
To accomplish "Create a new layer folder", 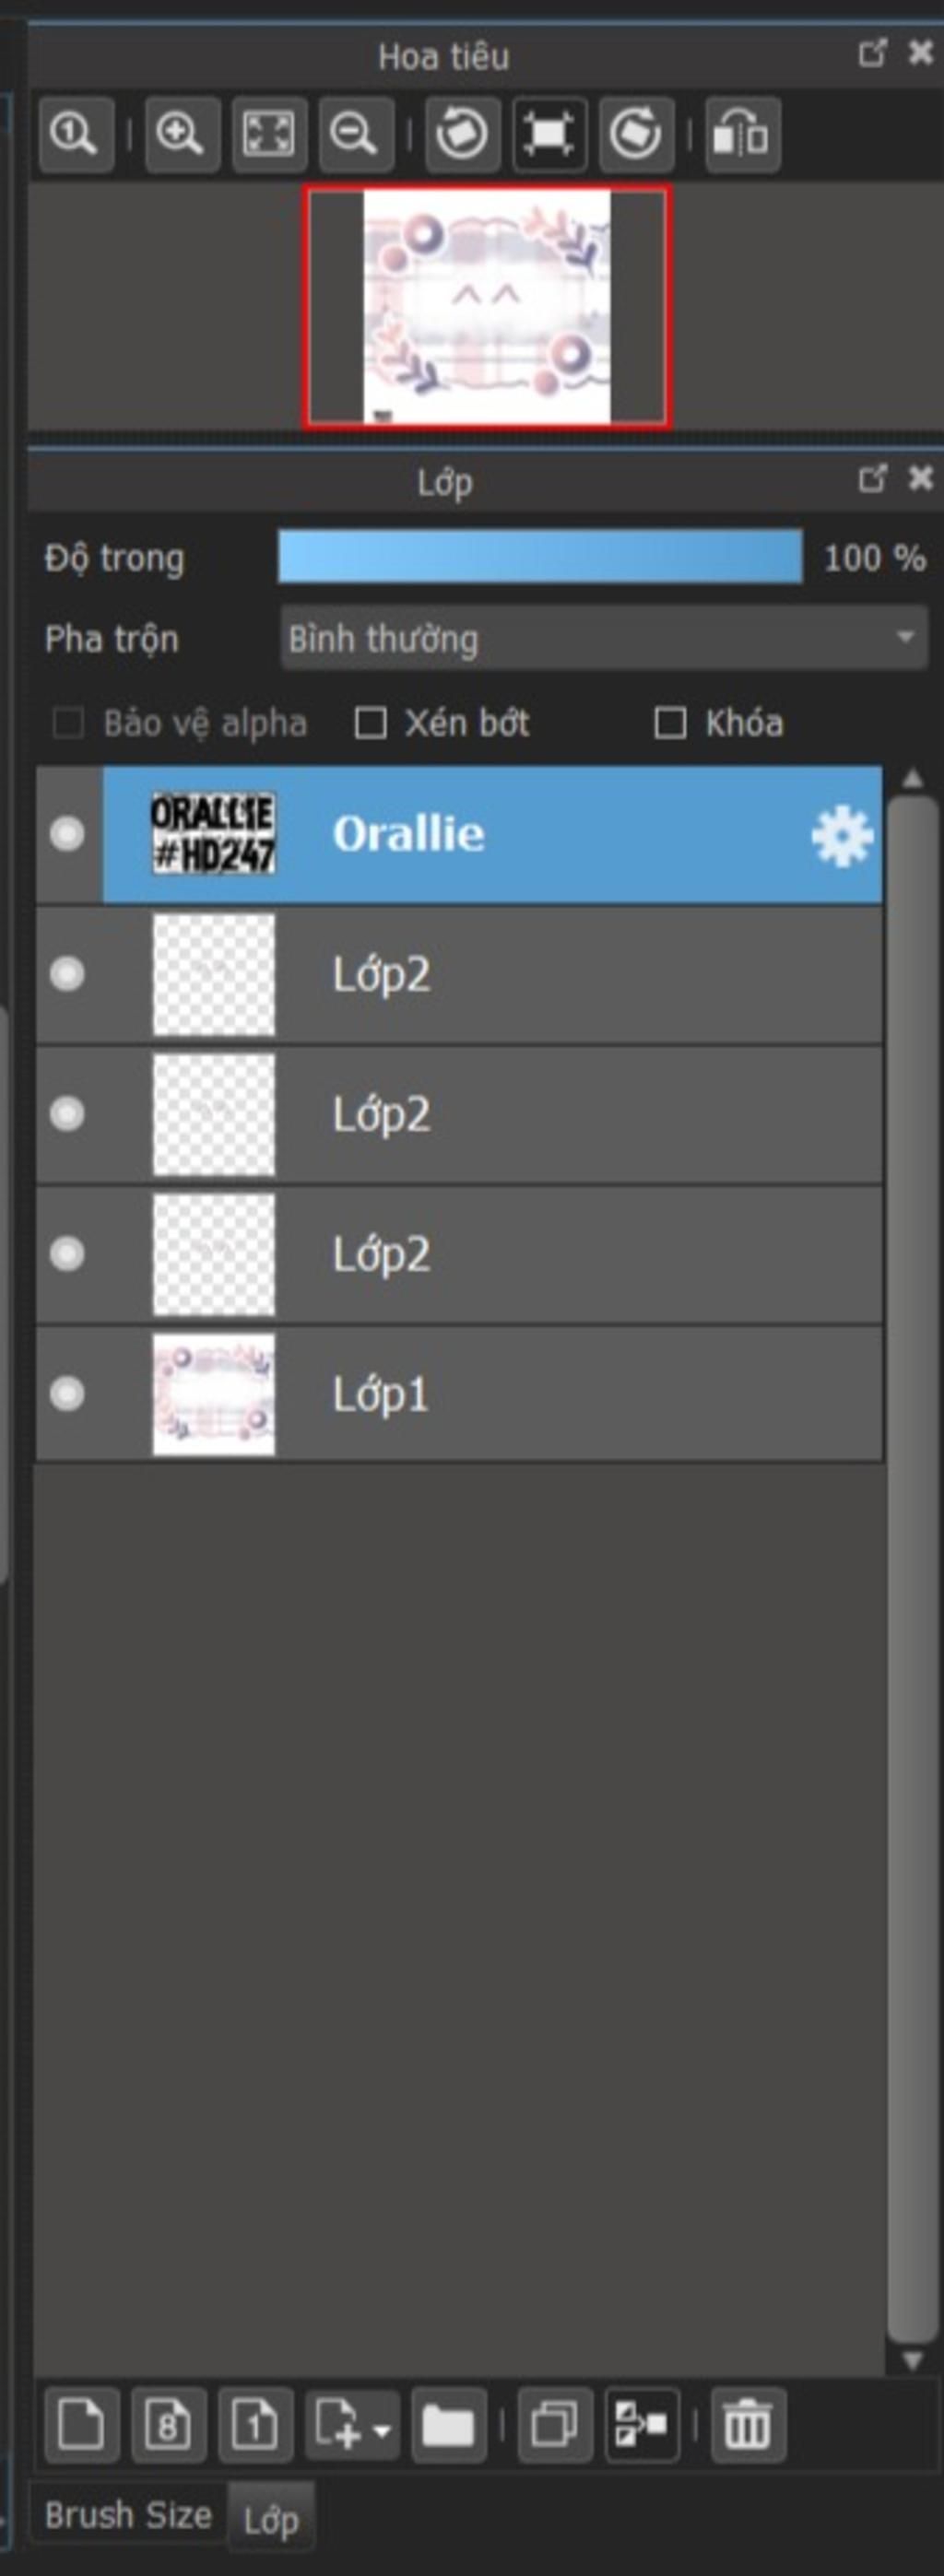I will coord(448,2425).
